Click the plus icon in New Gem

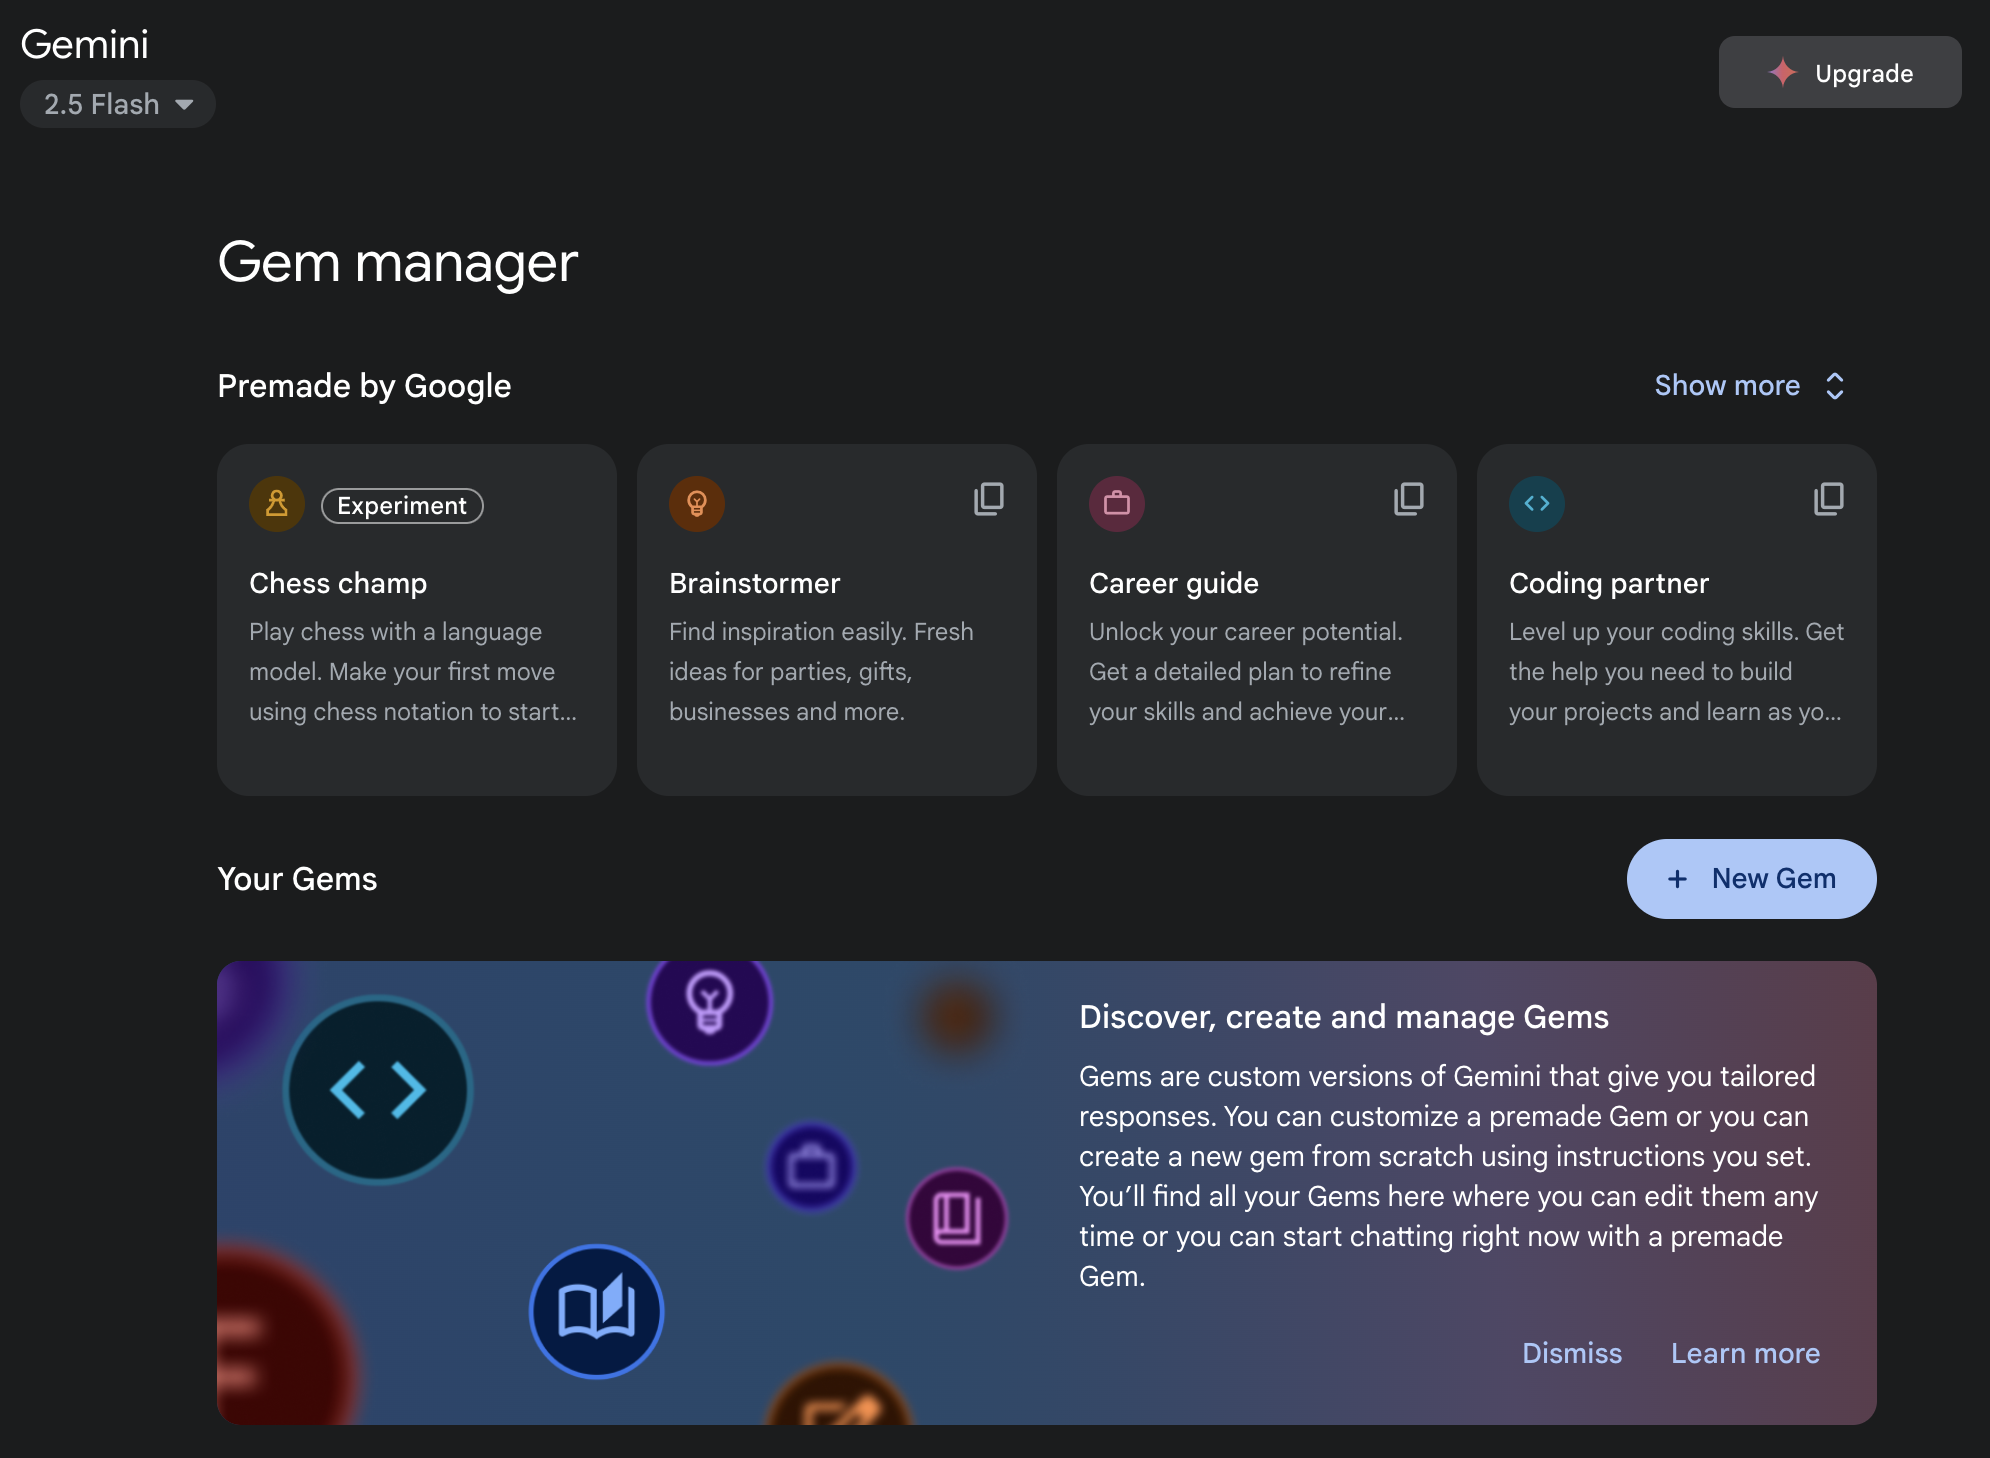tap(1677, 879)
